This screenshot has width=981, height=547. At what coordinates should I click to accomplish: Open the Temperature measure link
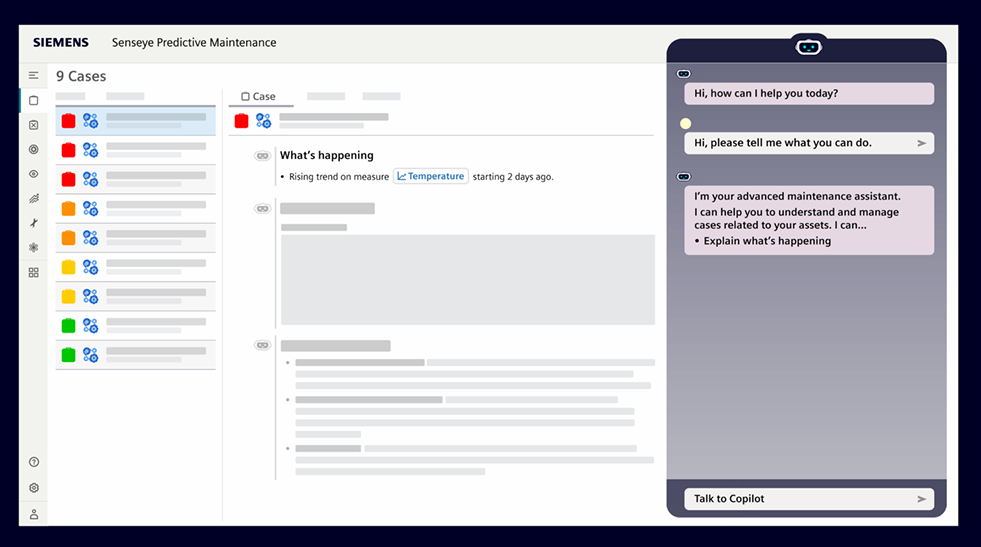point(430,176)
